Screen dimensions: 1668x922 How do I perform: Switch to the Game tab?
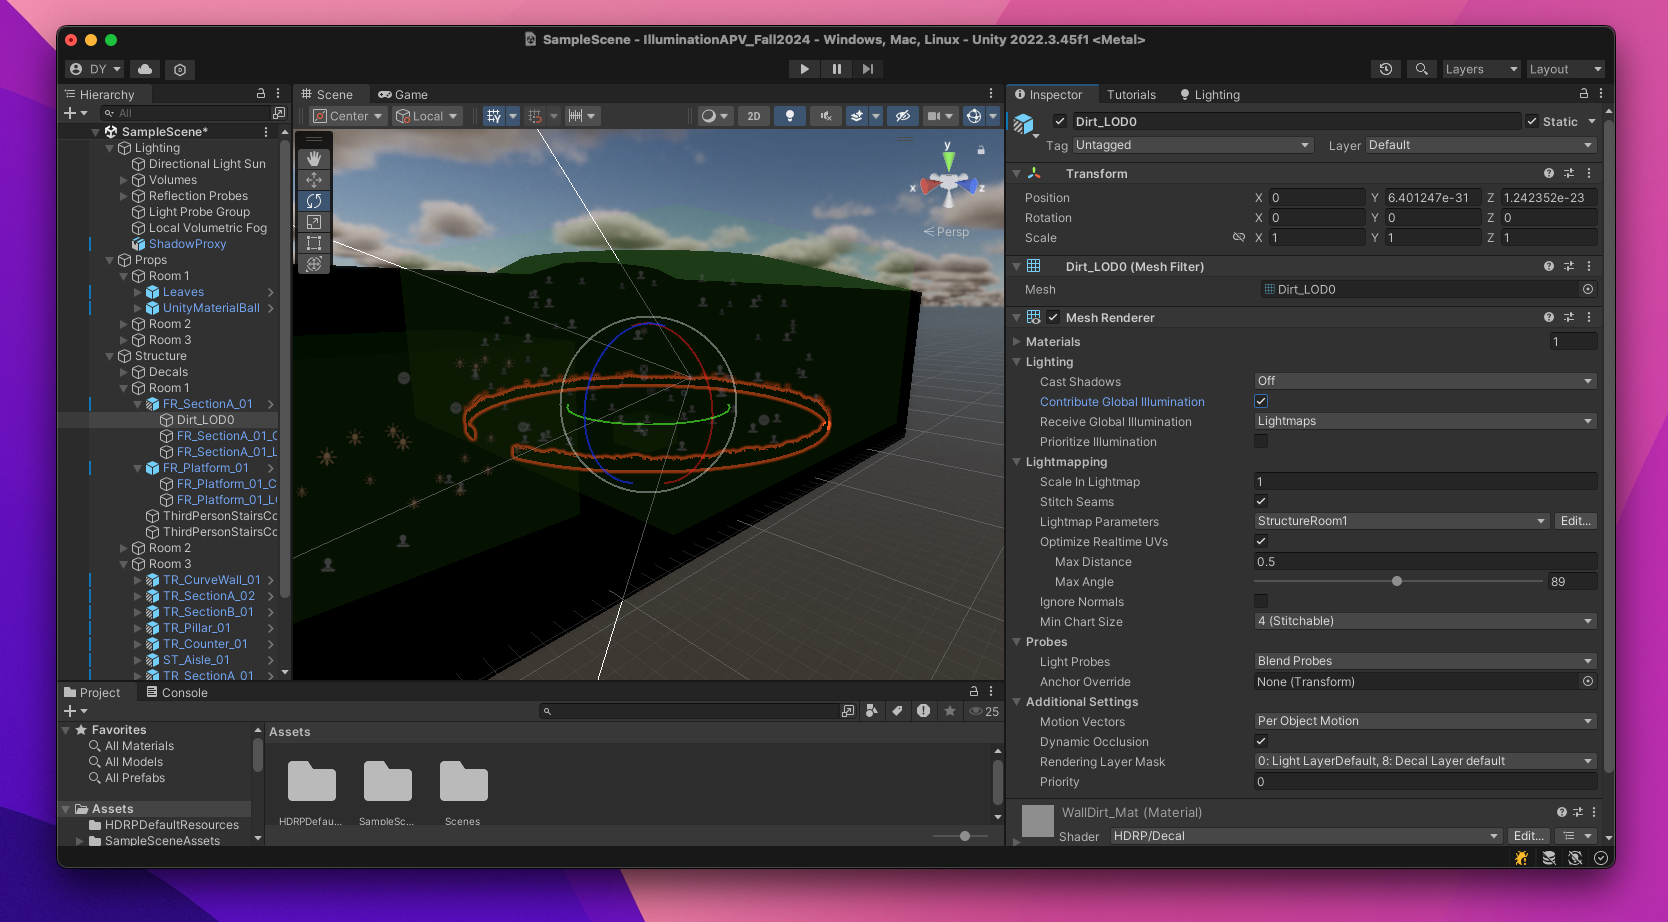pos(403,94)
